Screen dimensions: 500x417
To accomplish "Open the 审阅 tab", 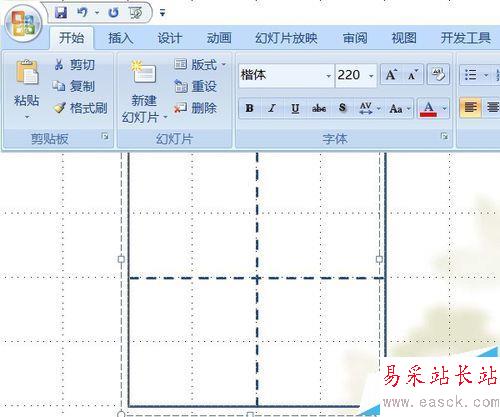I will click(x=355, y=38).
